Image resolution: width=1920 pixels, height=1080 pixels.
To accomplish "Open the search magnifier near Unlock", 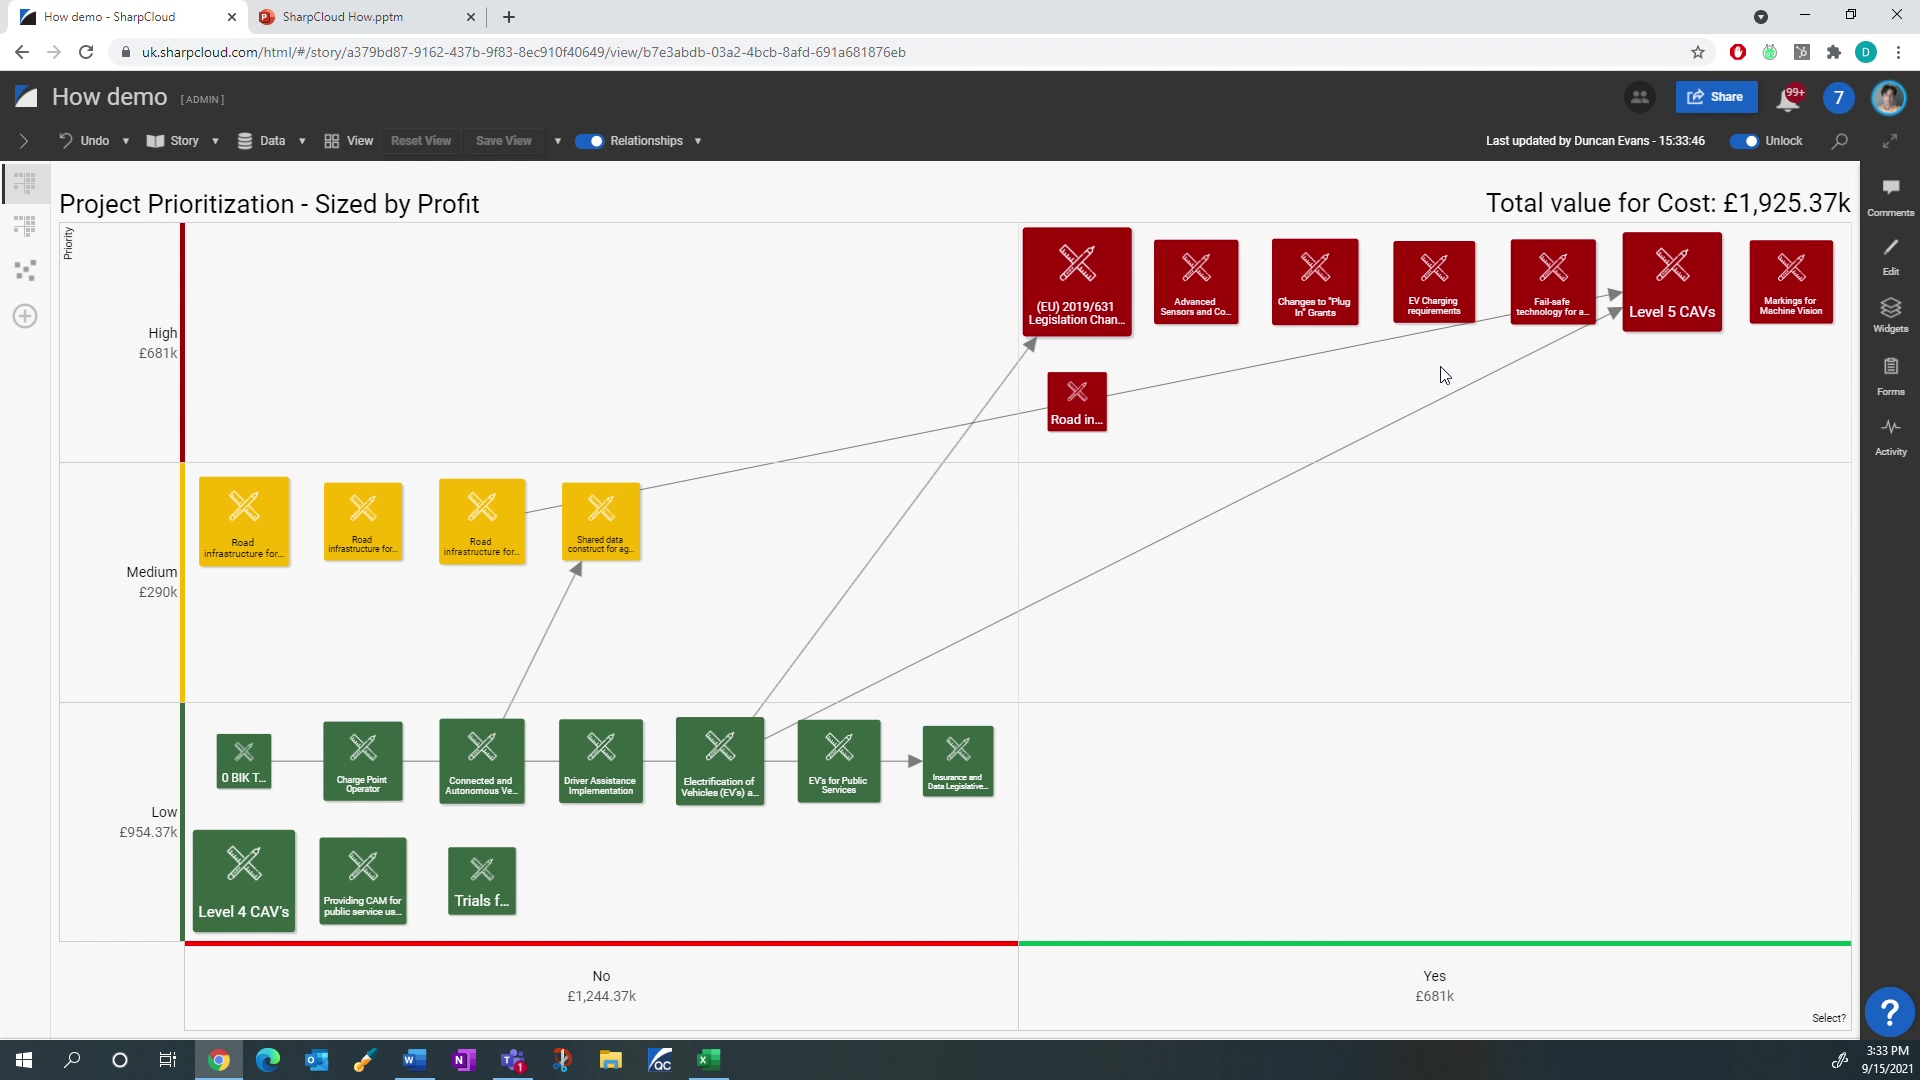I will [1839, 141].
